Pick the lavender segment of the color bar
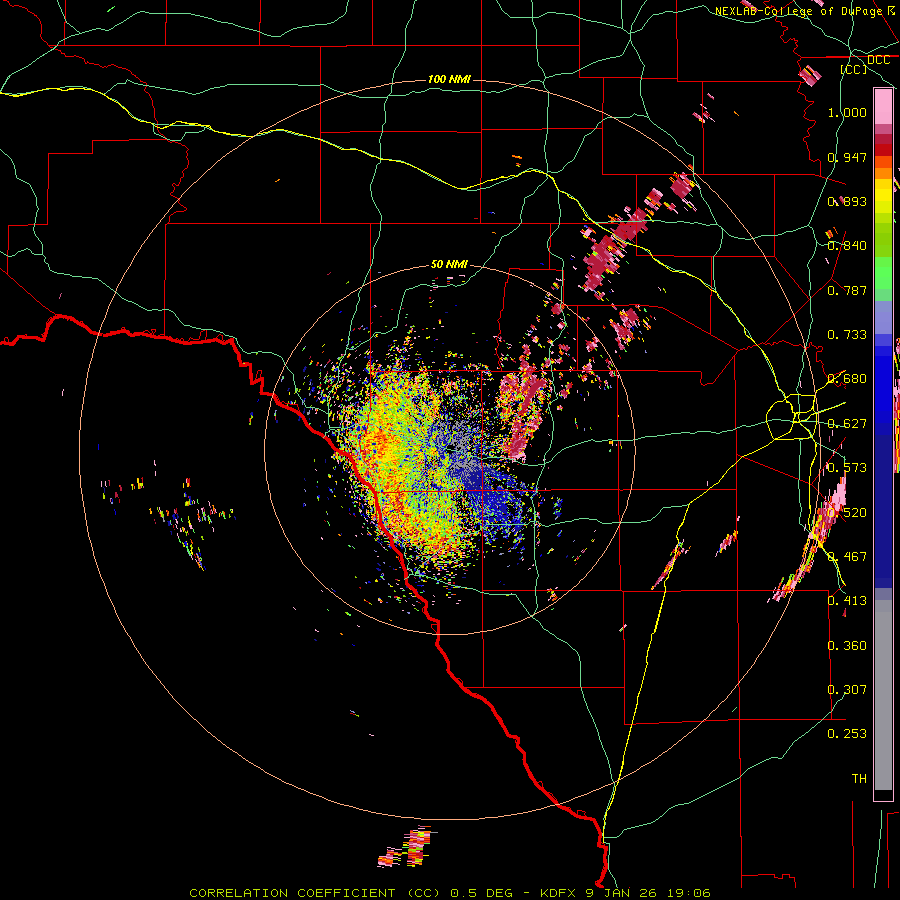Screen dimensions: 900x900 pyautogui.click(x=883, y=319)
